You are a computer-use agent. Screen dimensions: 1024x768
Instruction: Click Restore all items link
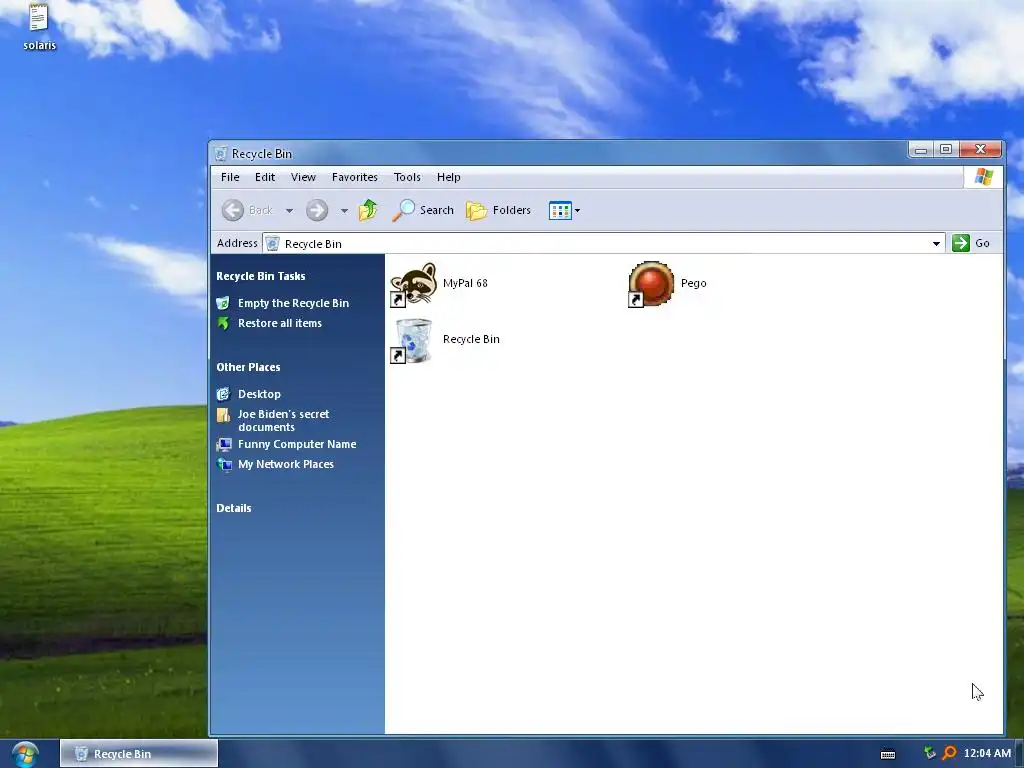(x=280, y=323)
